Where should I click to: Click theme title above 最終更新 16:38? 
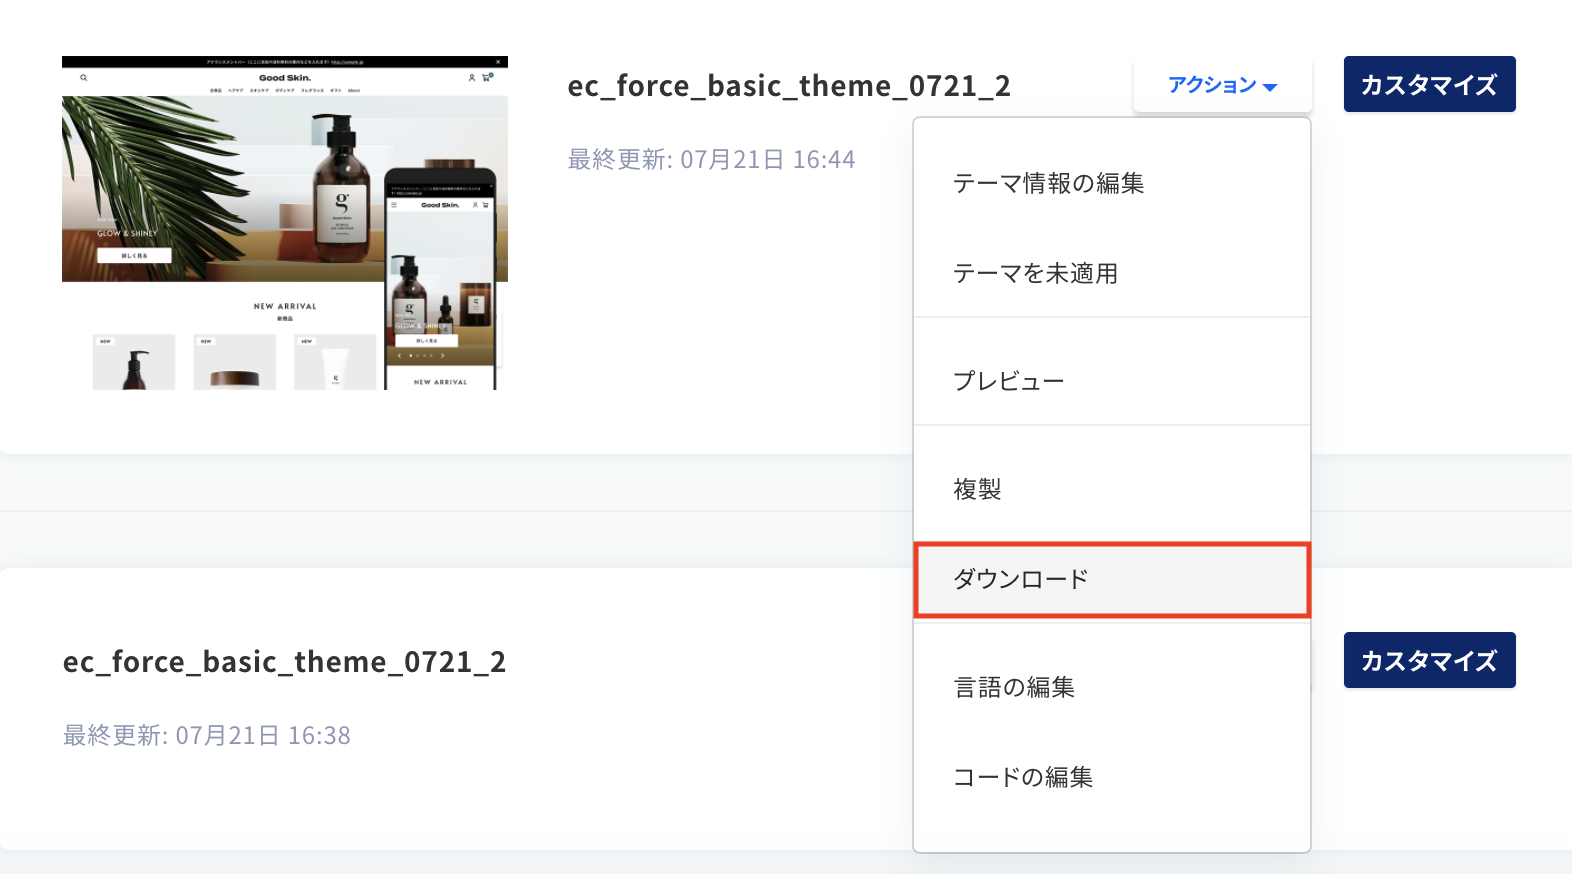[x=284, y=662]
